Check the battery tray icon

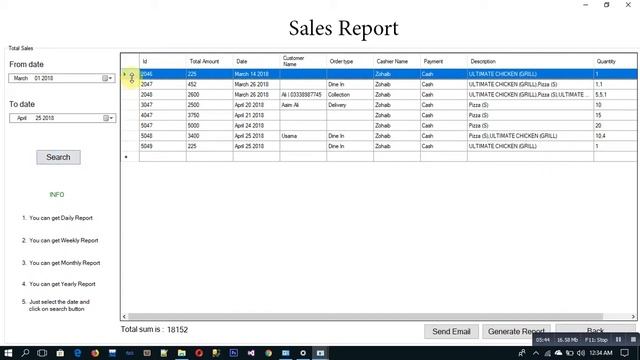pyautogui.click(x=569, y=353)
